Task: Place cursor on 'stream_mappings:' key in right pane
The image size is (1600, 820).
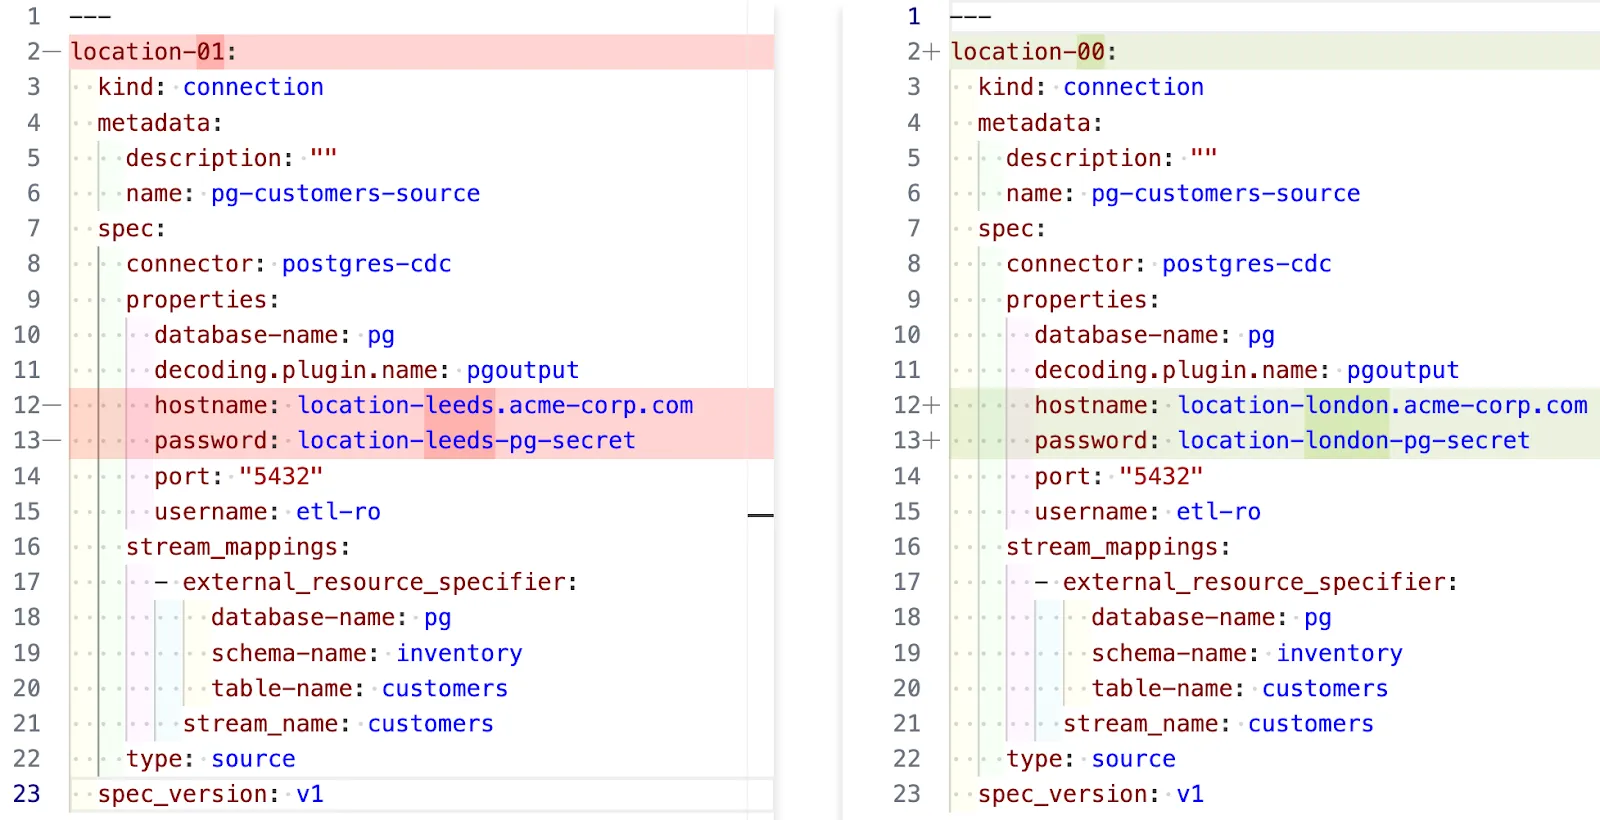Action: click(1117, 547)
